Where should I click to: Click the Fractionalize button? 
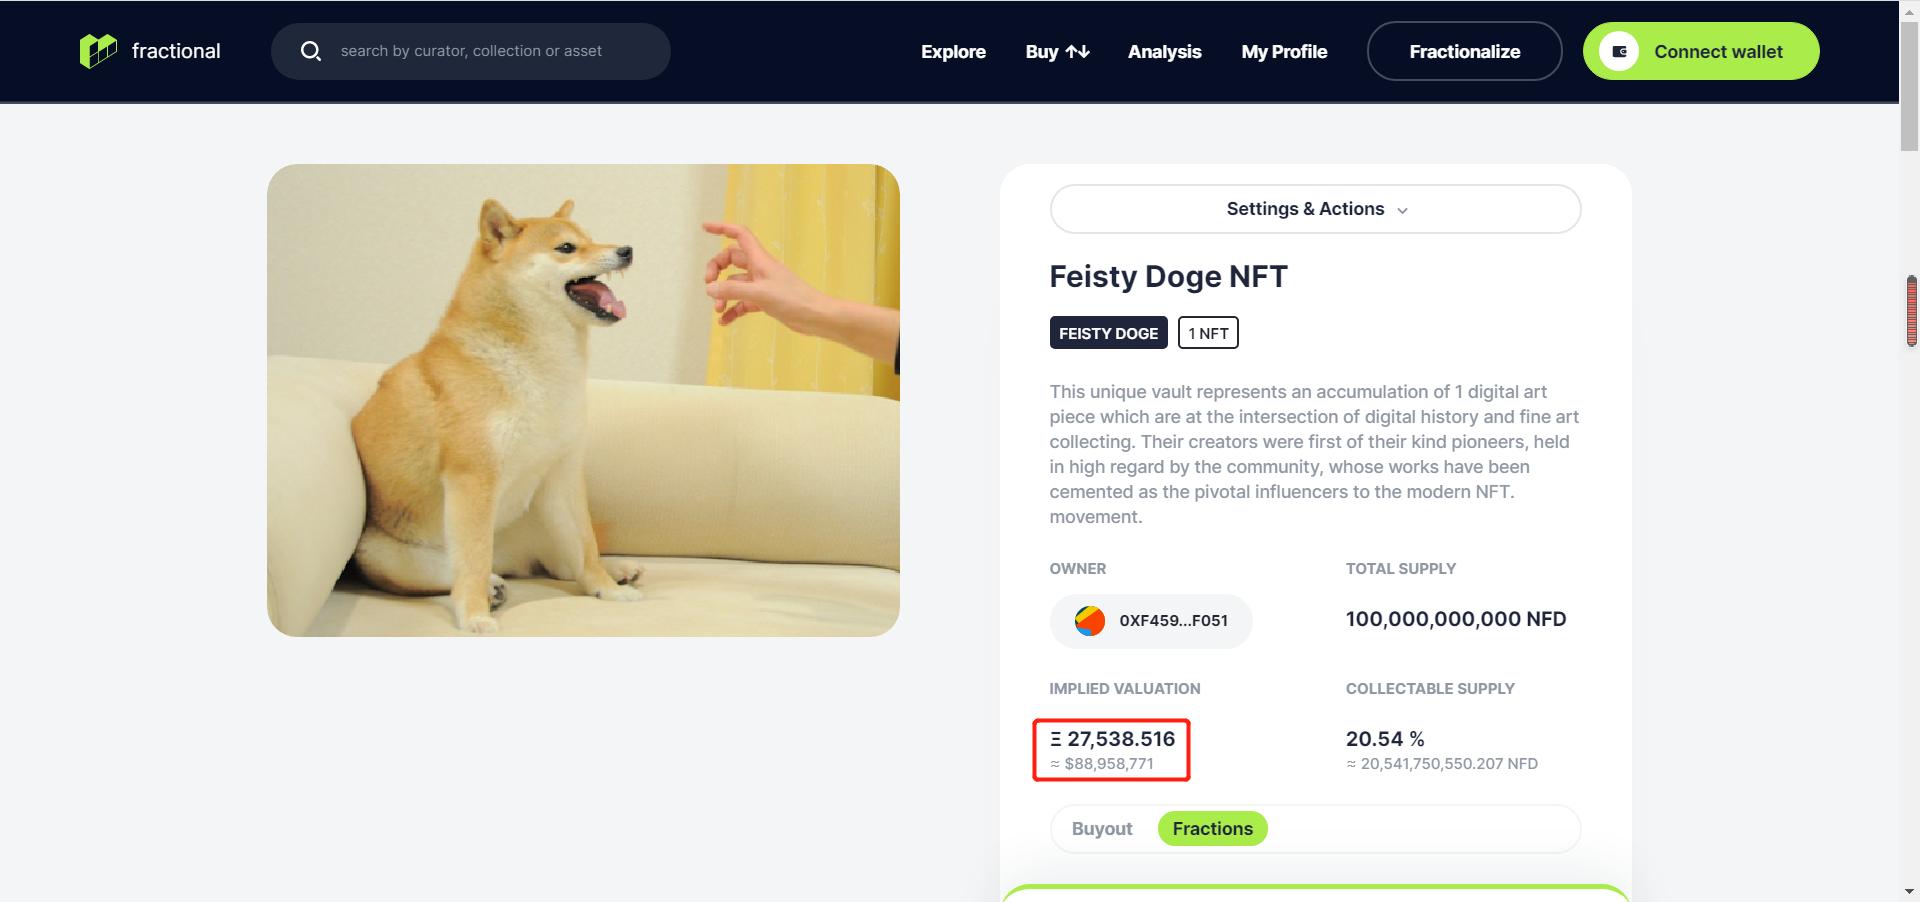pos(1464,51)
